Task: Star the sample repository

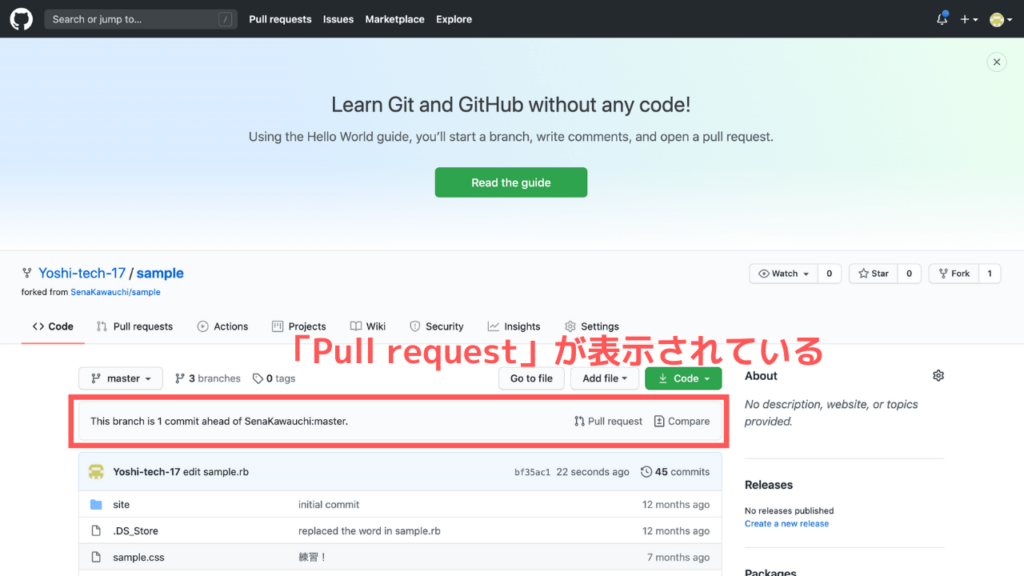Action: point(873,273)
